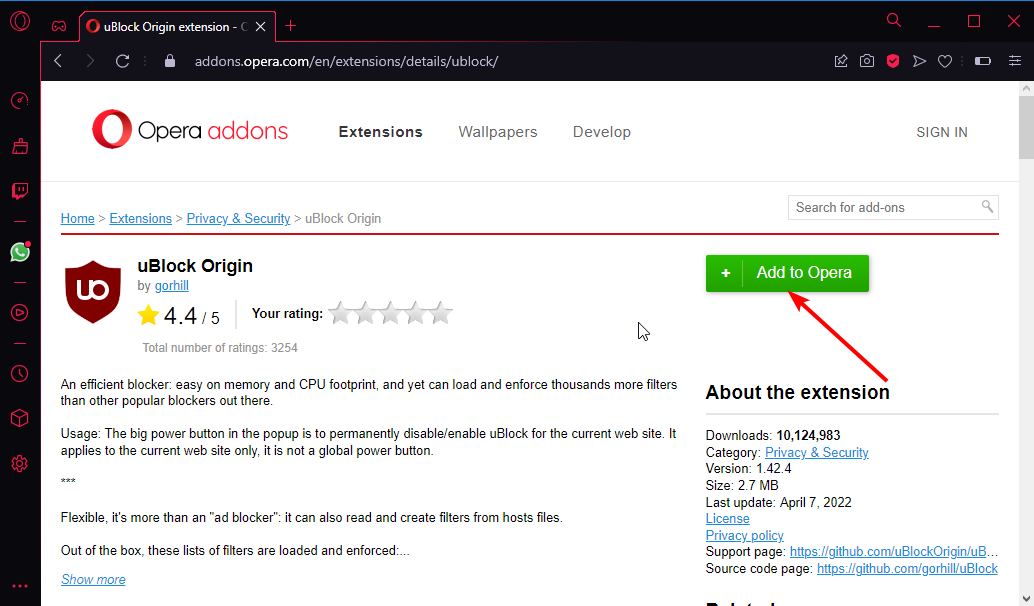Open GX Cleaner in the sidebar
1034x606 pixels.
[x=20, y=146]
